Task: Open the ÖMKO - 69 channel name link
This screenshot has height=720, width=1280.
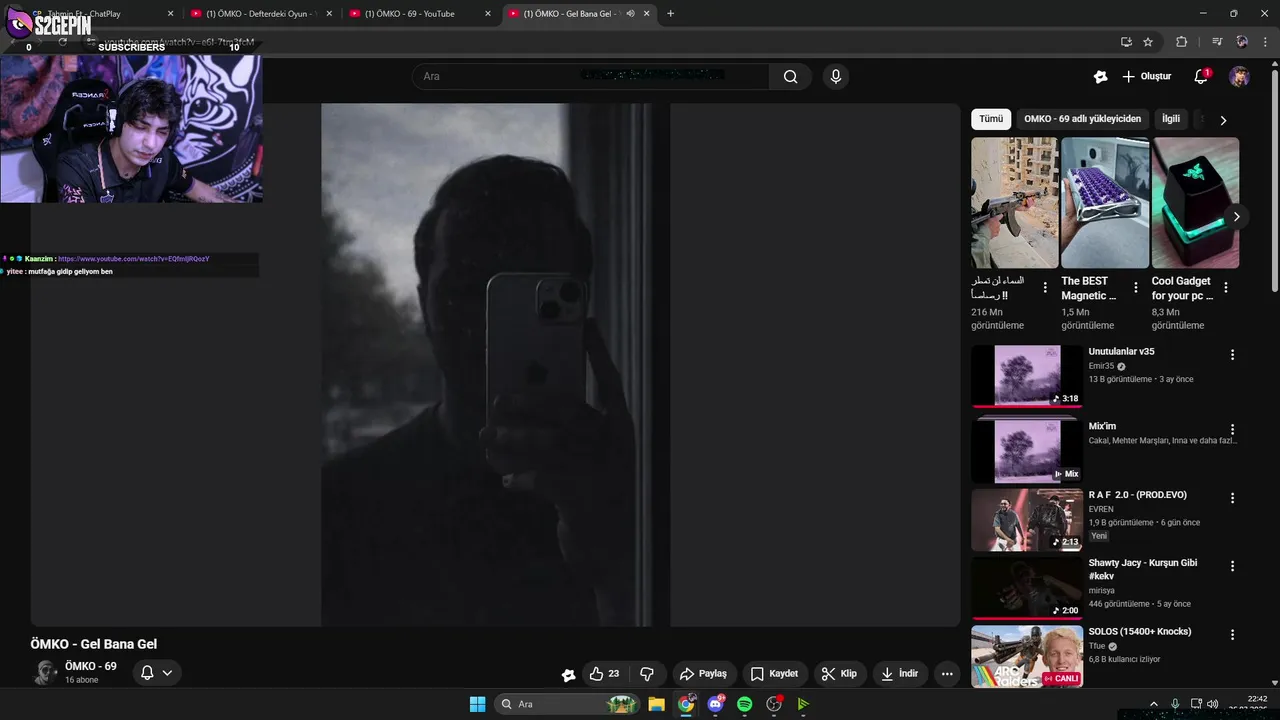Action: point(91,666)
